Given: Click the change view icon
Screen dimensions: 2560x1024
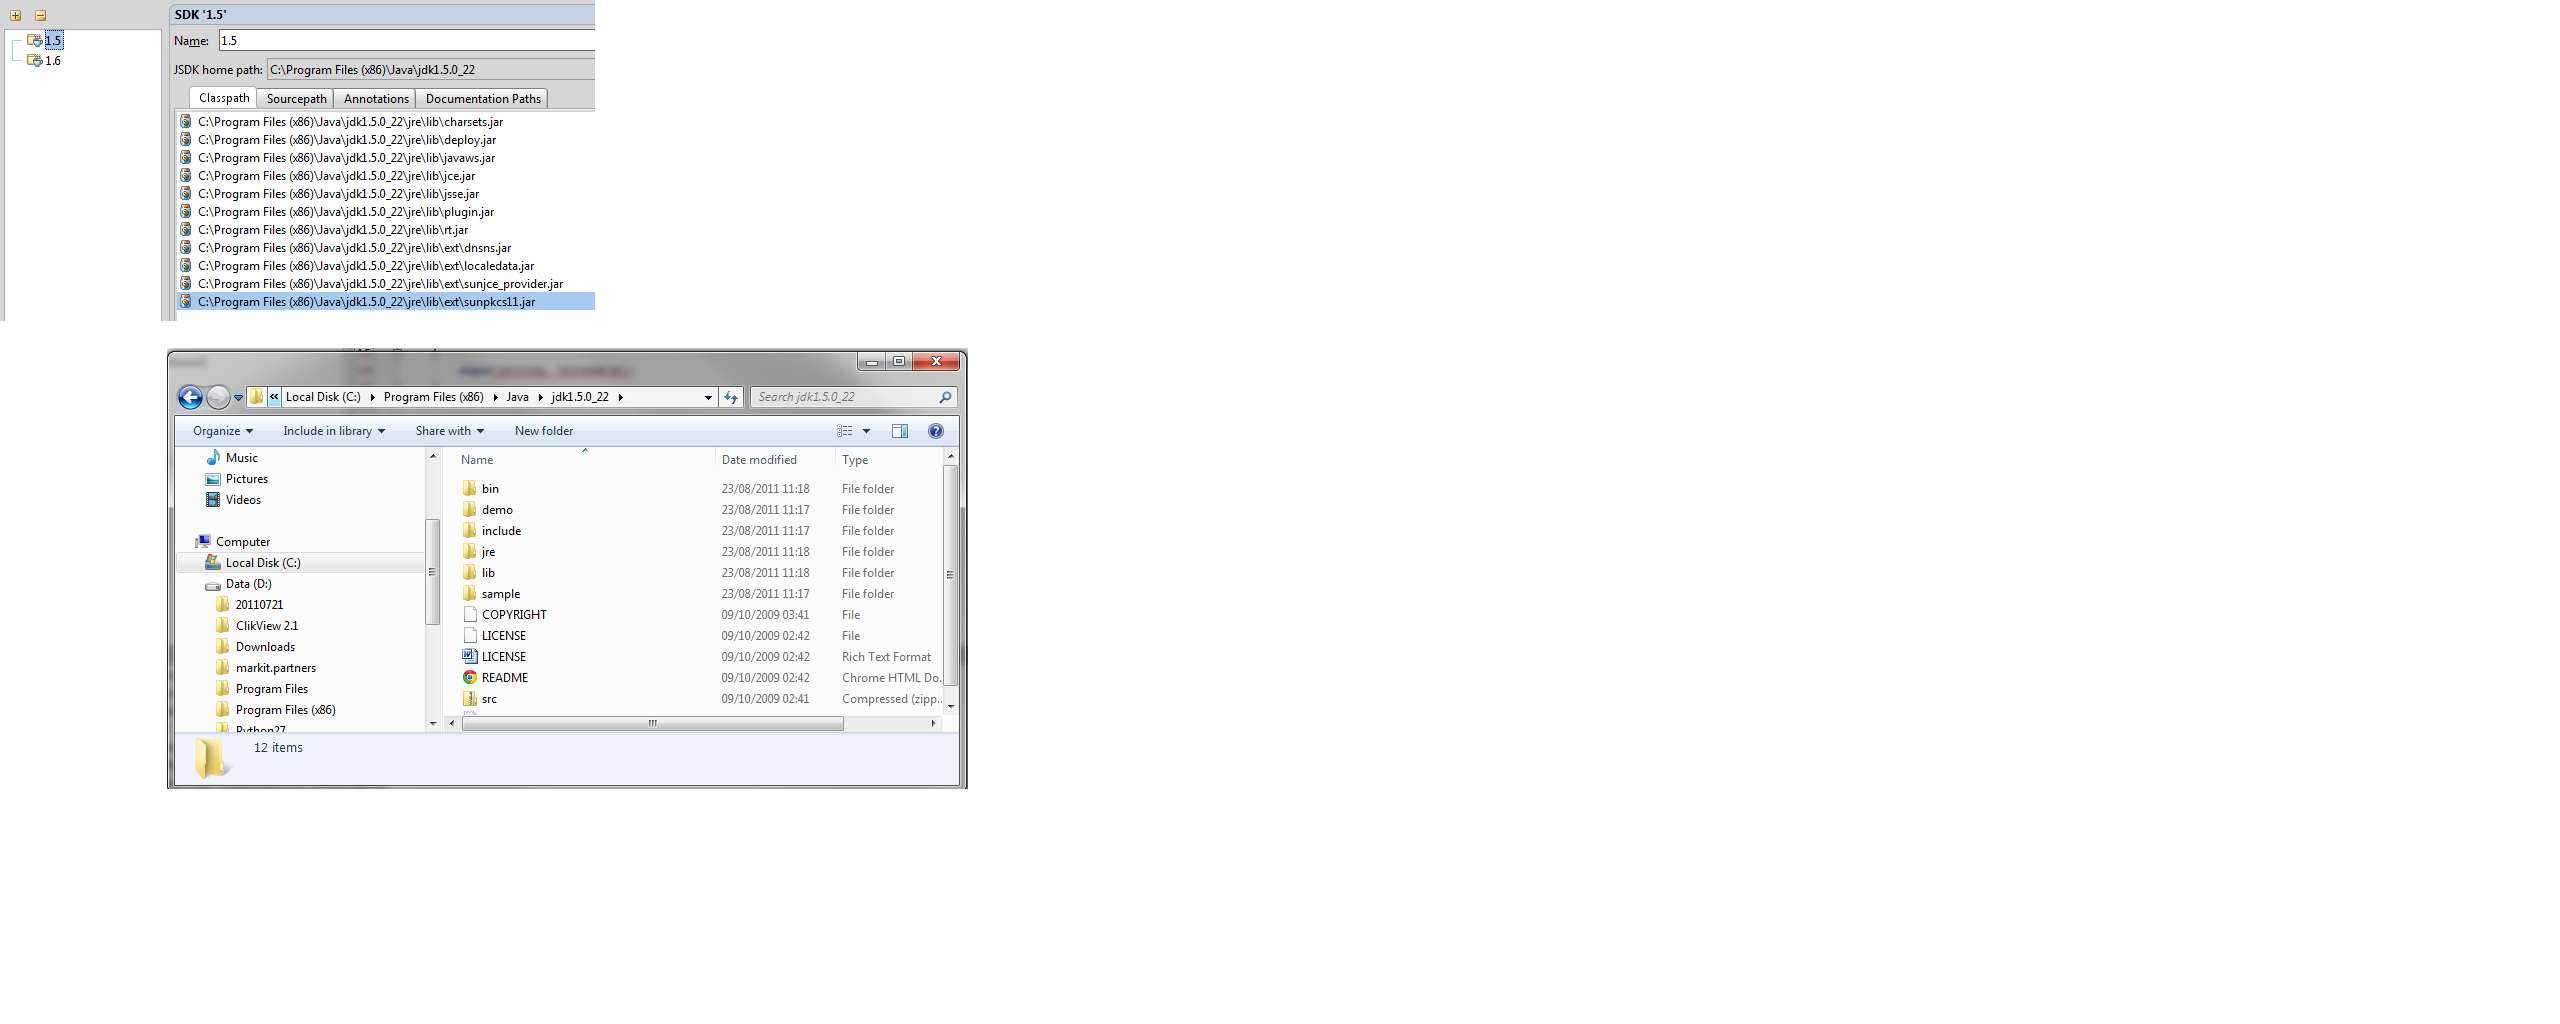Looking at the screenshot, I should (845, 431).
